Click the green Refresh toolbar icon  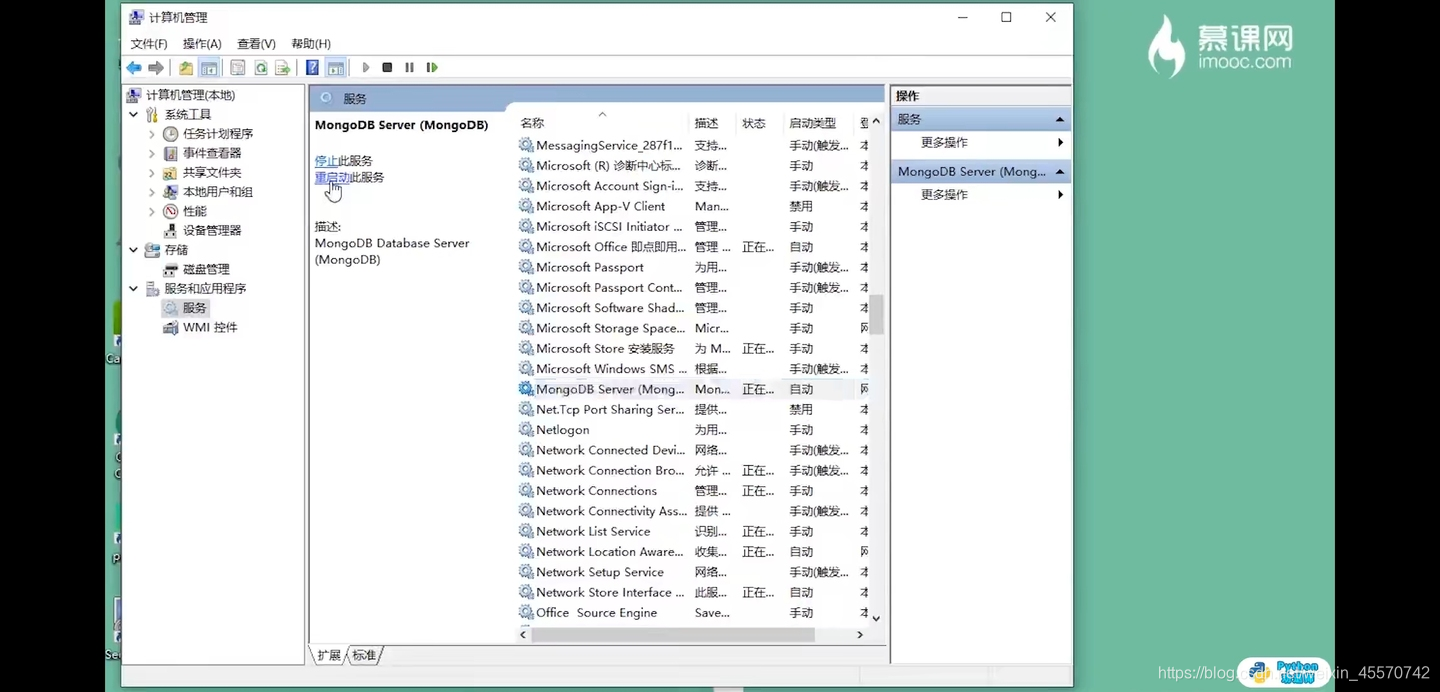coord(260,68)
